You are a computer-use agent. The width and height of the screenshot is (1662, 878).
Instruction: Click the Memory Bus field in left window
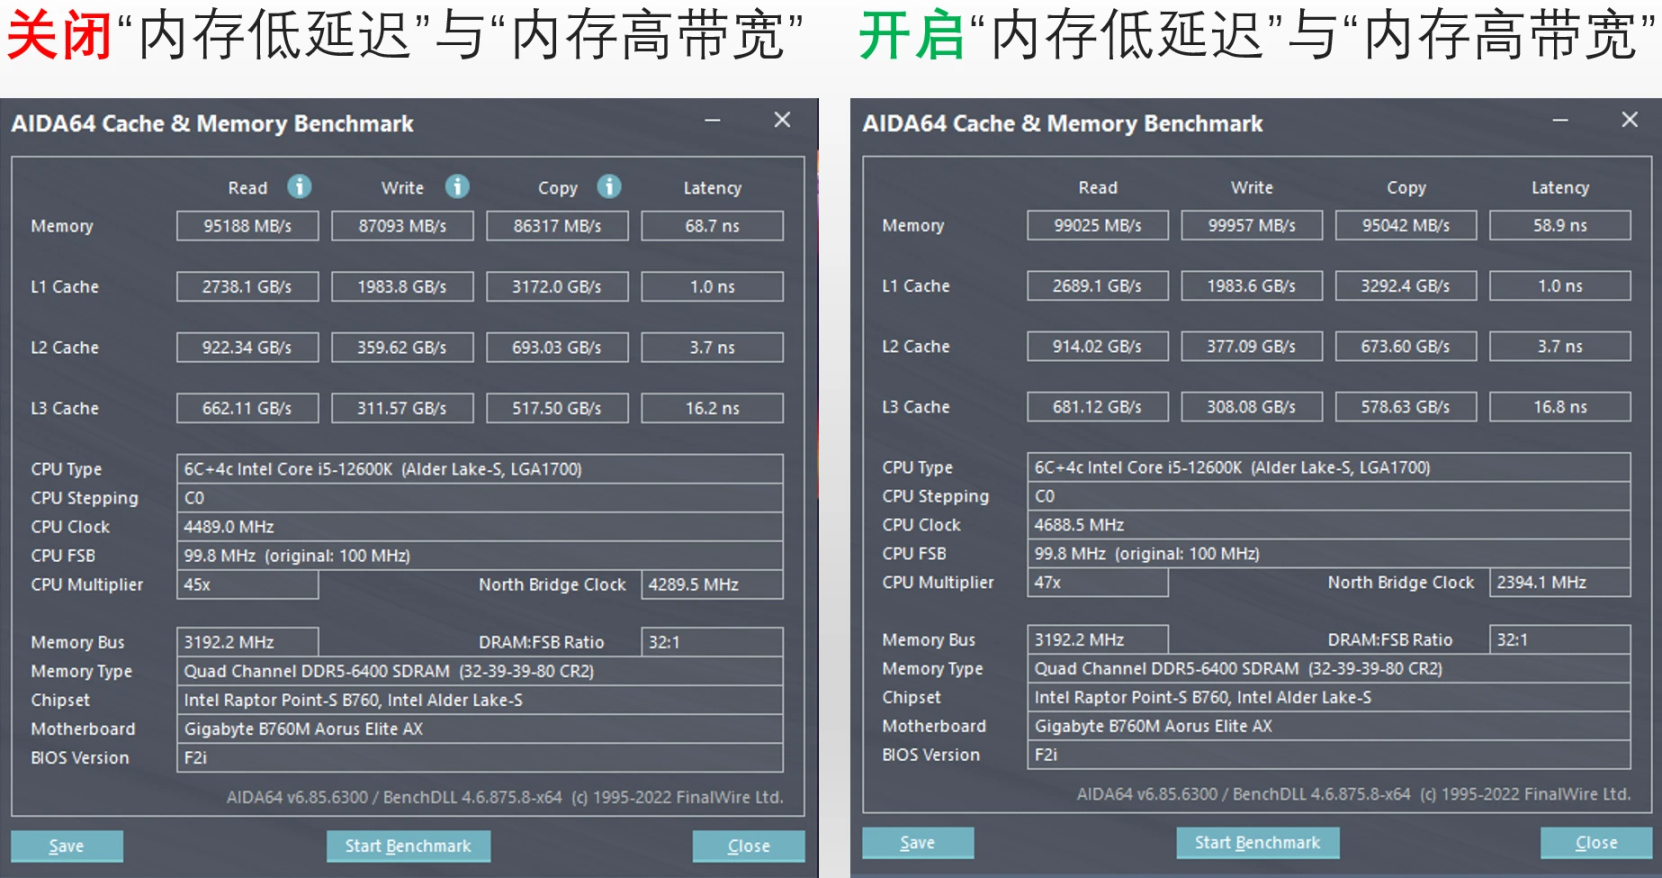[248, 642]
